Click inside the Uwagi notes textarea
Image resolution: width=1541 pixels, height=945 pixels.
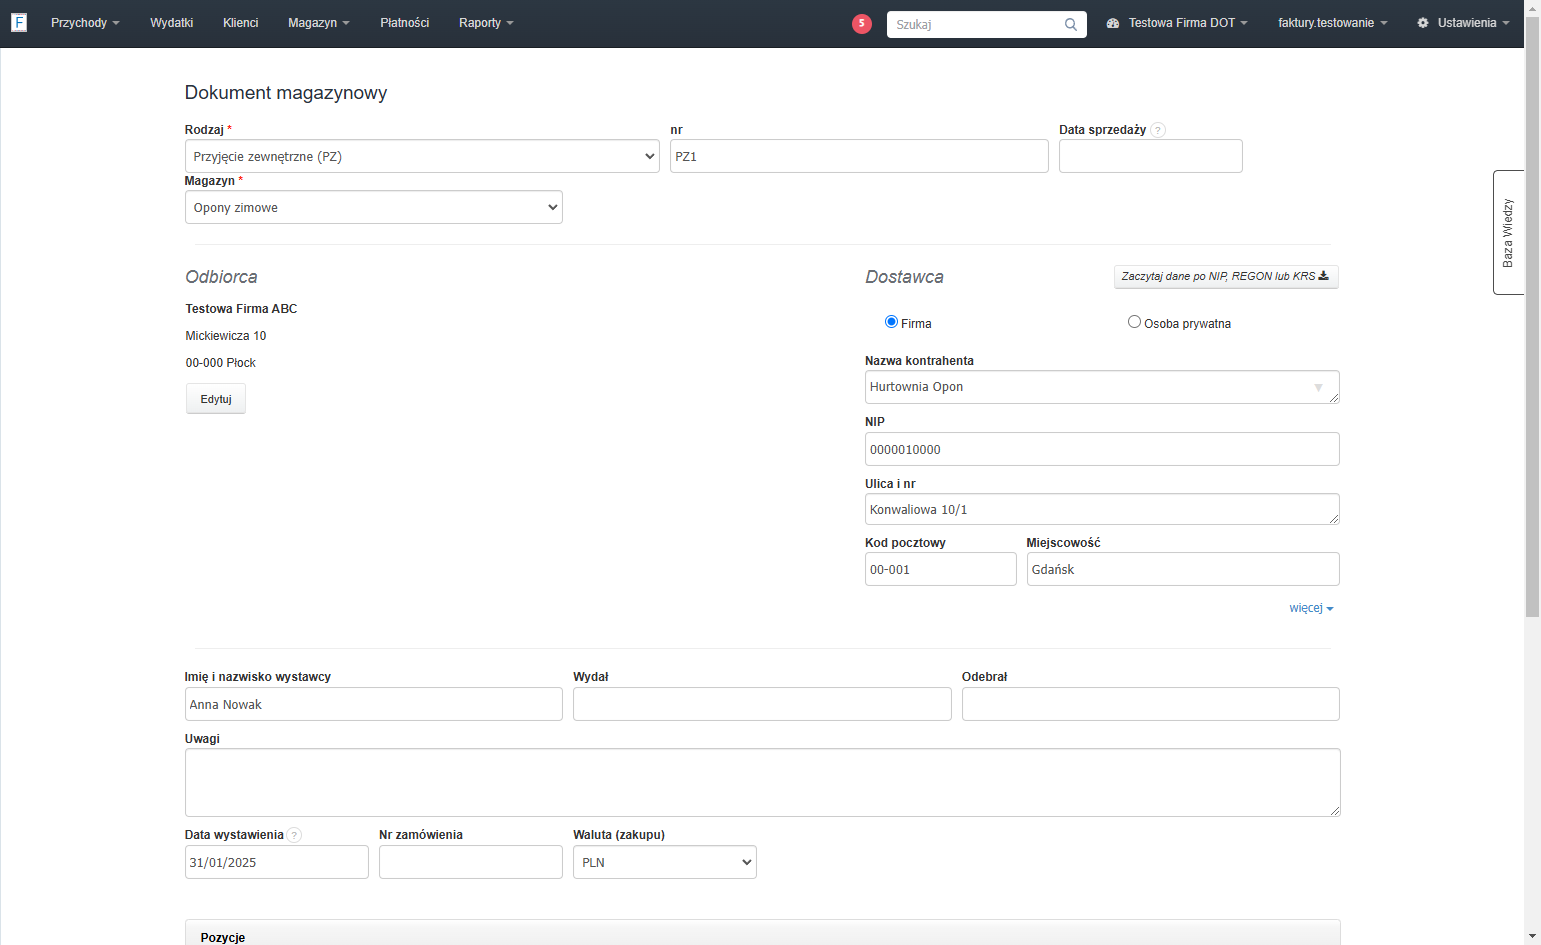pyautogui.click(x=762, y=782)
